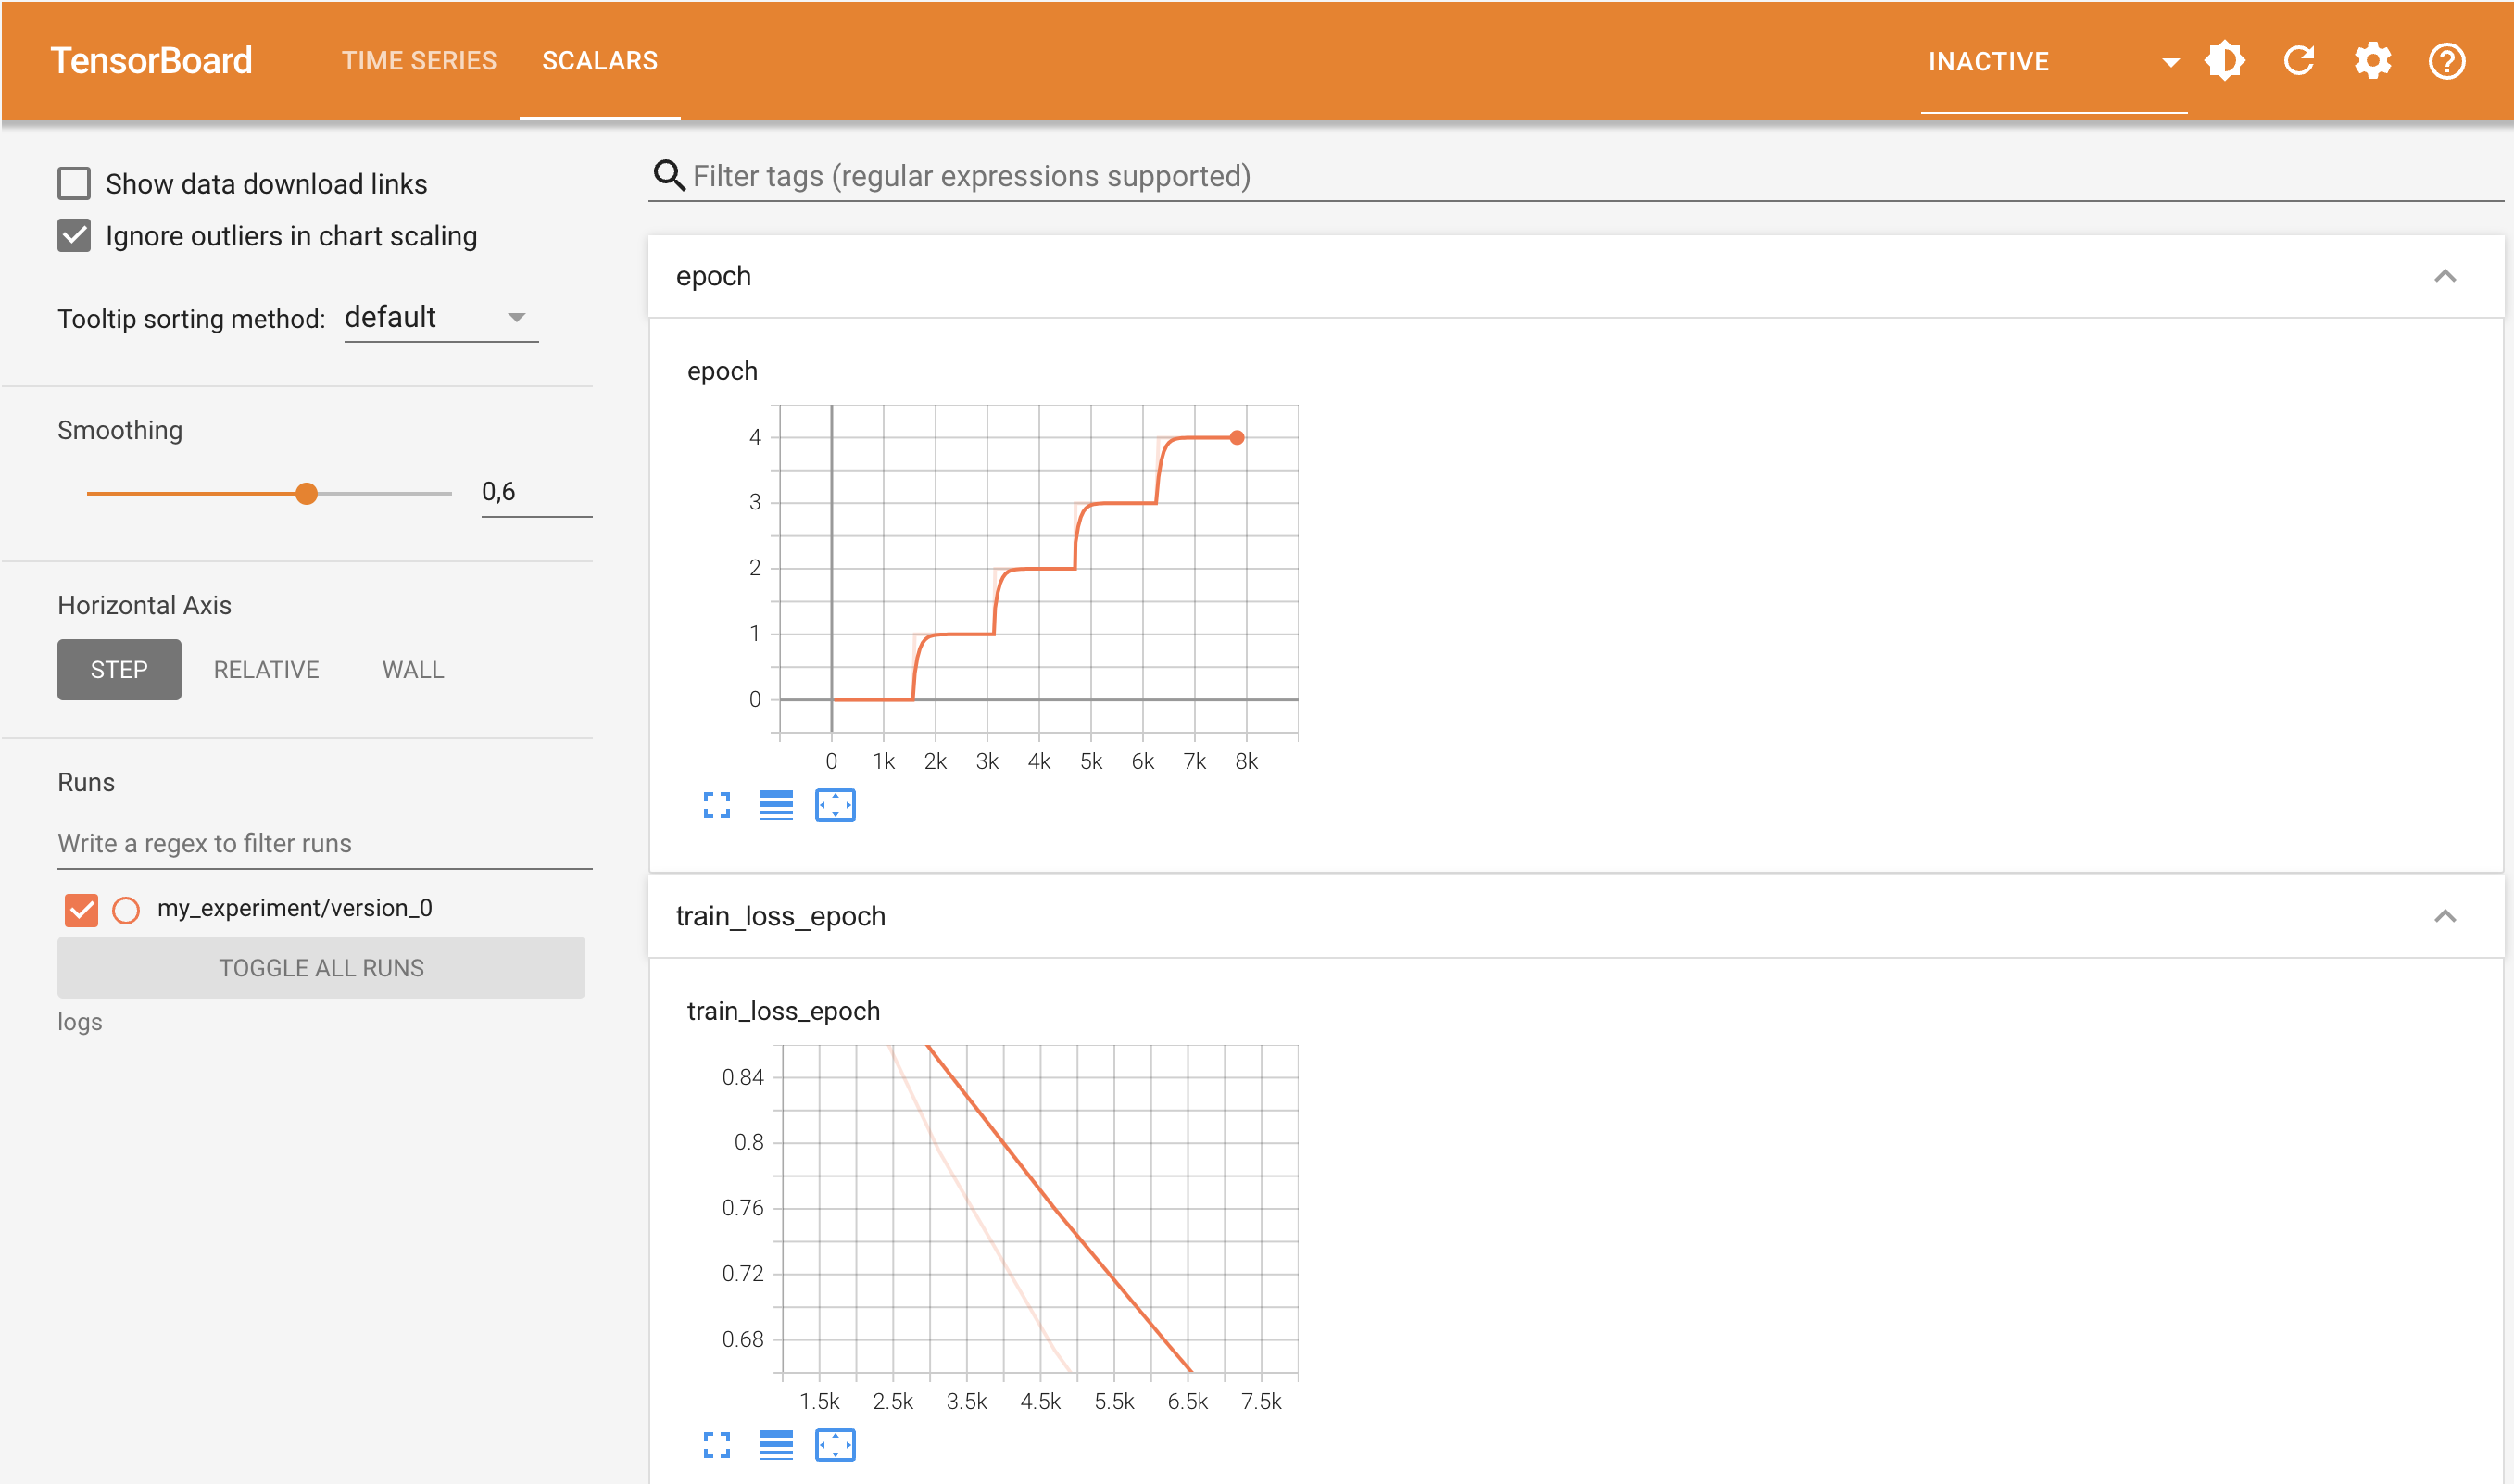Click the smoothing slider handle
Screen dimensions: 2514x1484
[x=307, y=493]
